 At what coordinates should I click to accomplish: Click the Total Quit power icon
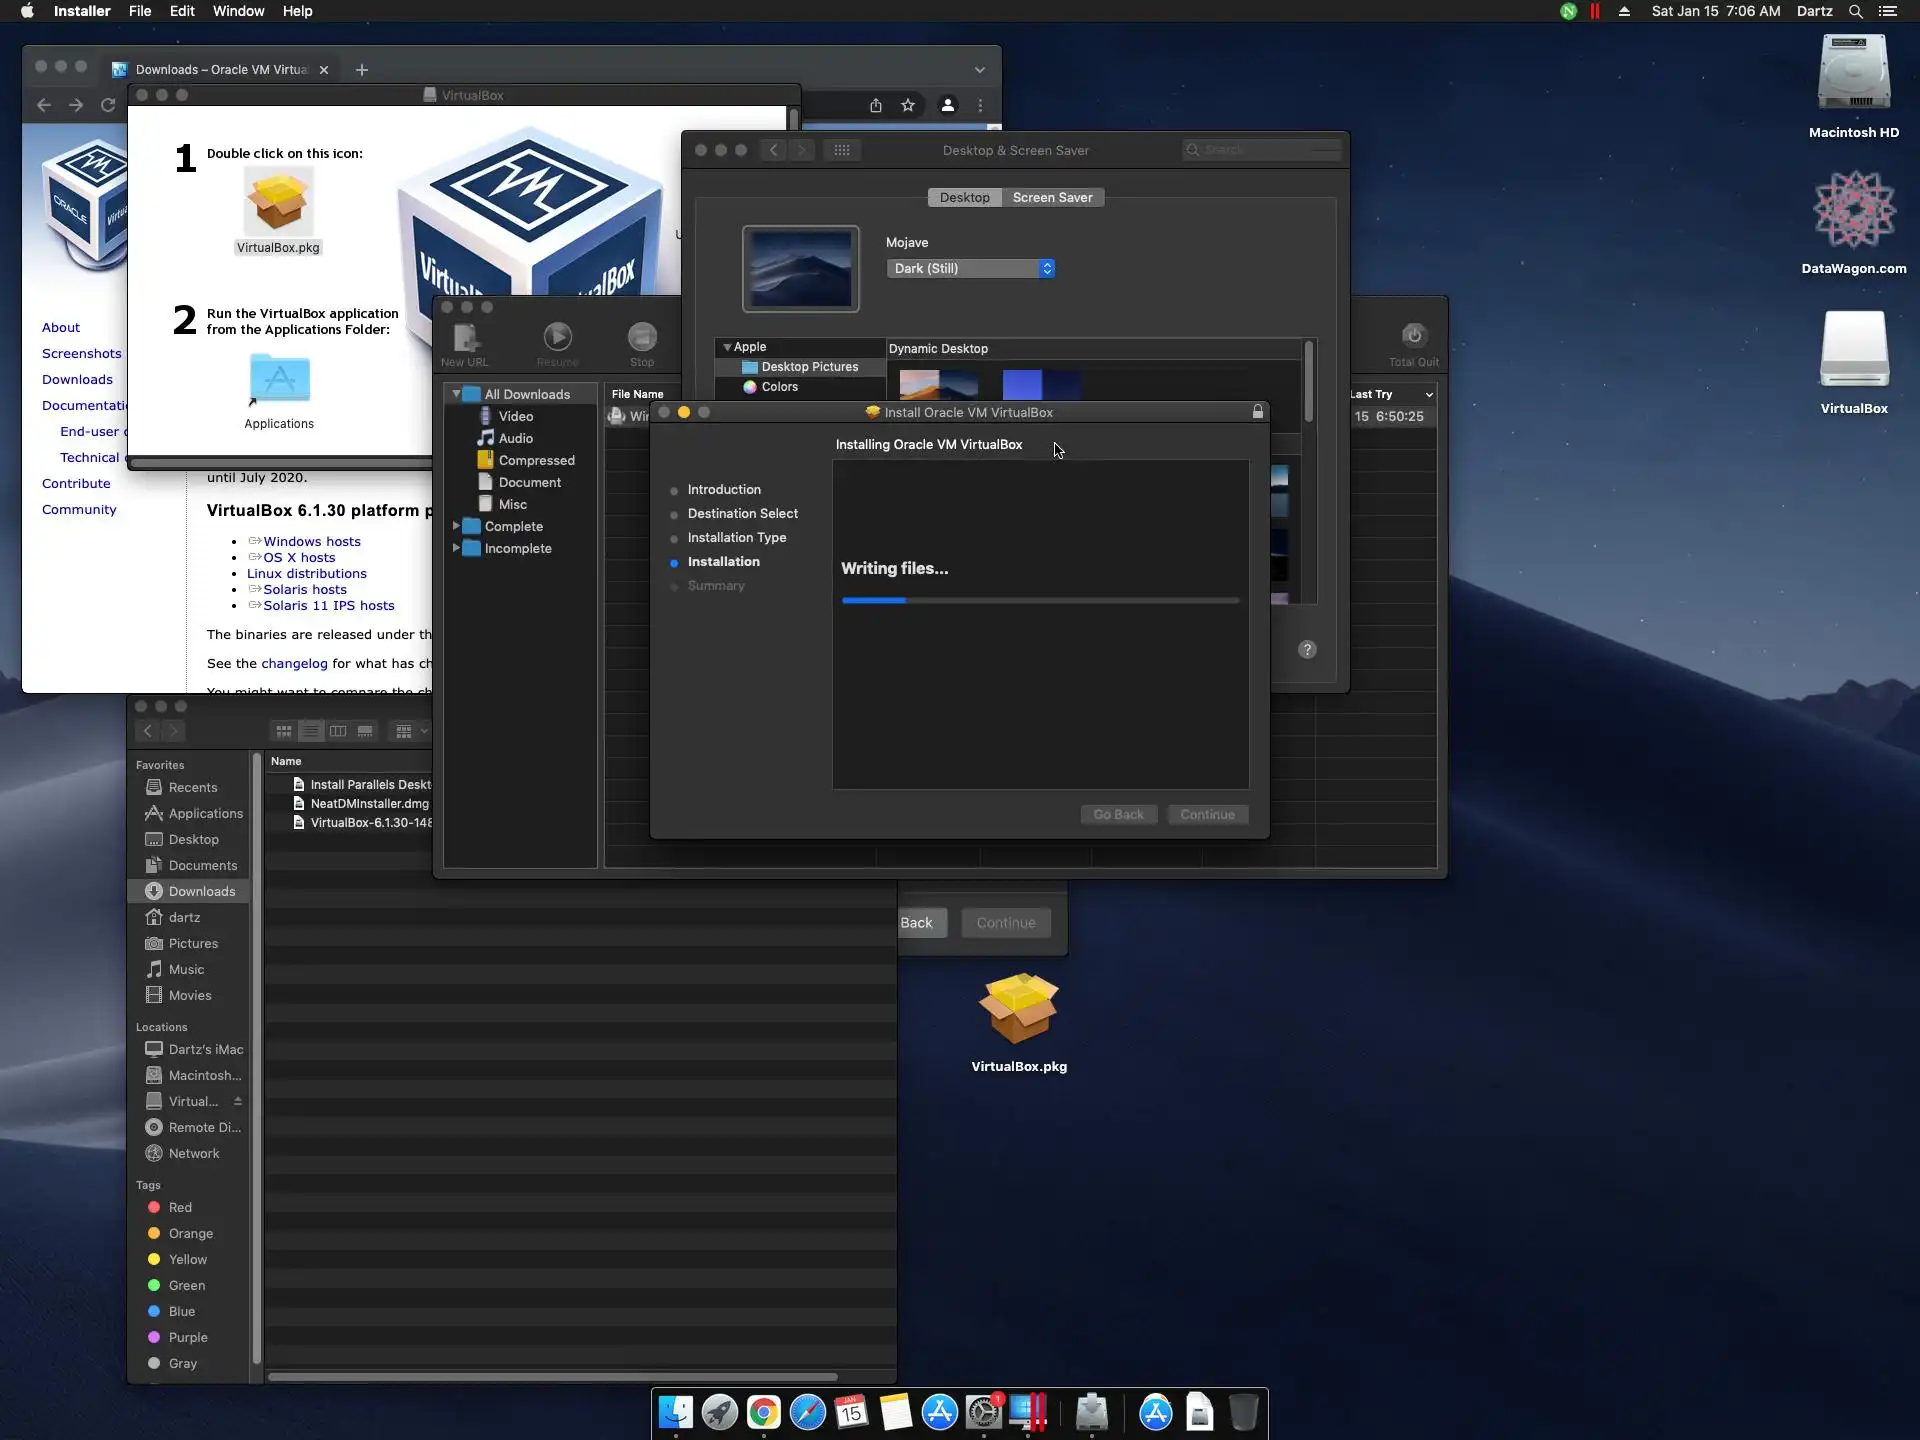(x=1413, y=336)
